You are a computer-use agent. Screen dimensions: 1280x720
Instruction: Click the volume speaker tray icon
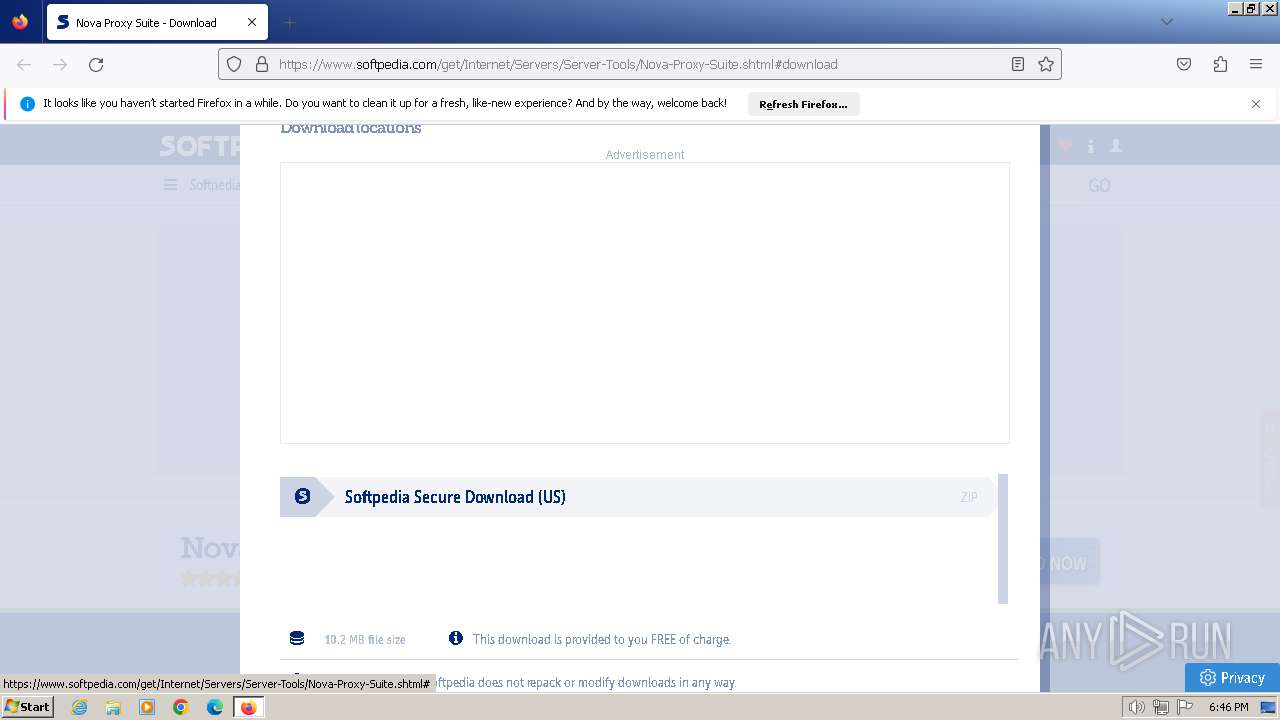[x=1137, y=707]
